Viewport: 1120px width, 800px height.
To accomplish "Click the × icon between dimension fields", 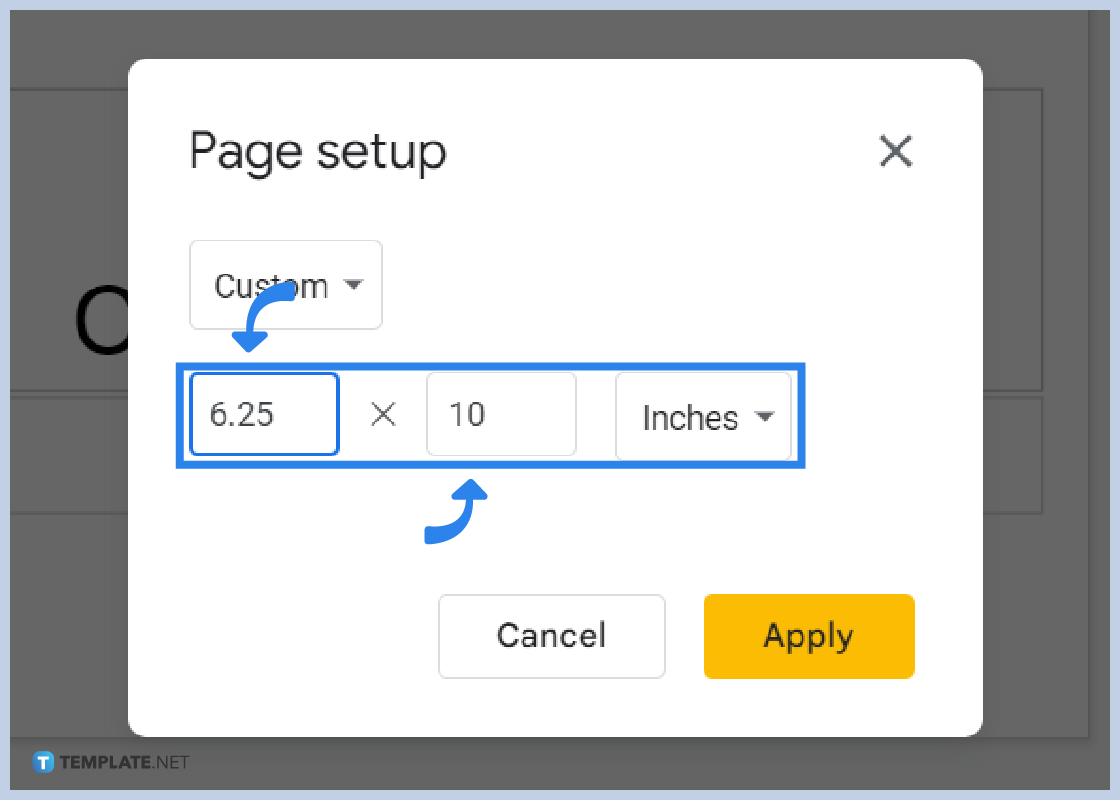I will point(383,414).
